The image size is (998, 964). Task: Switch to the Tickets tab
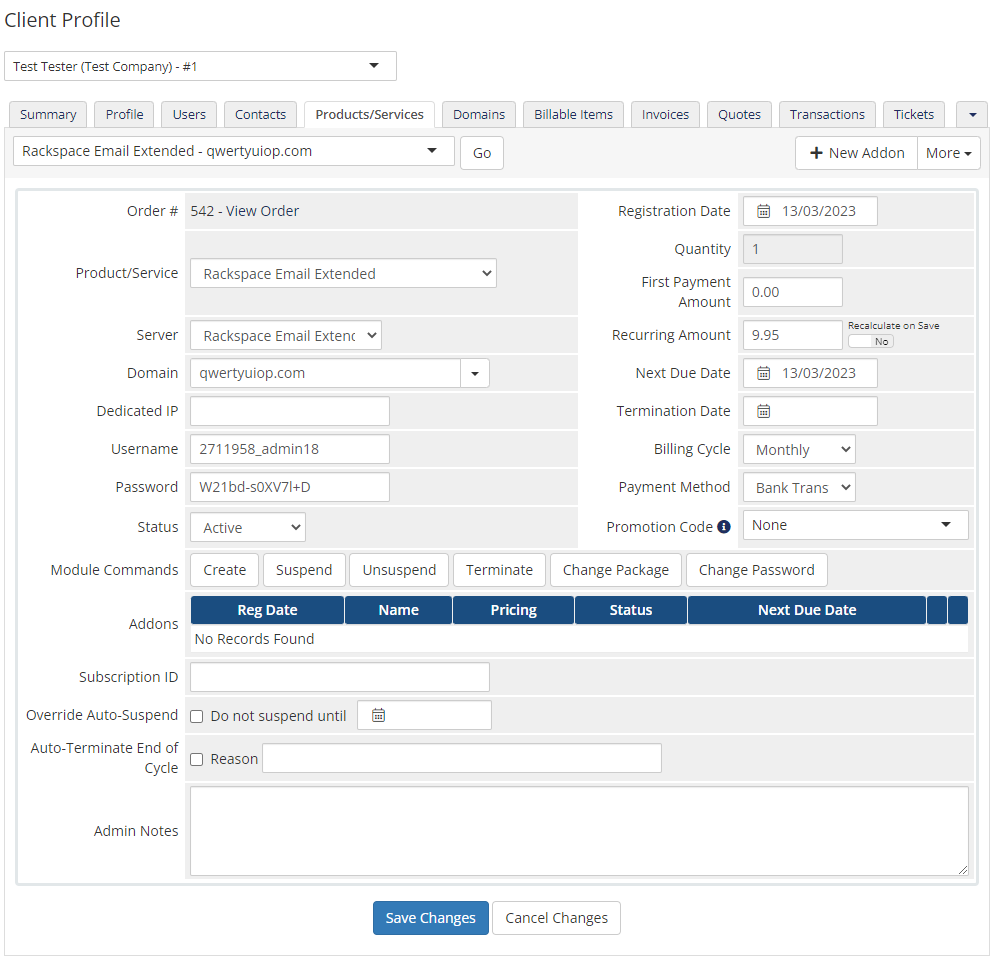pos(913,115)
